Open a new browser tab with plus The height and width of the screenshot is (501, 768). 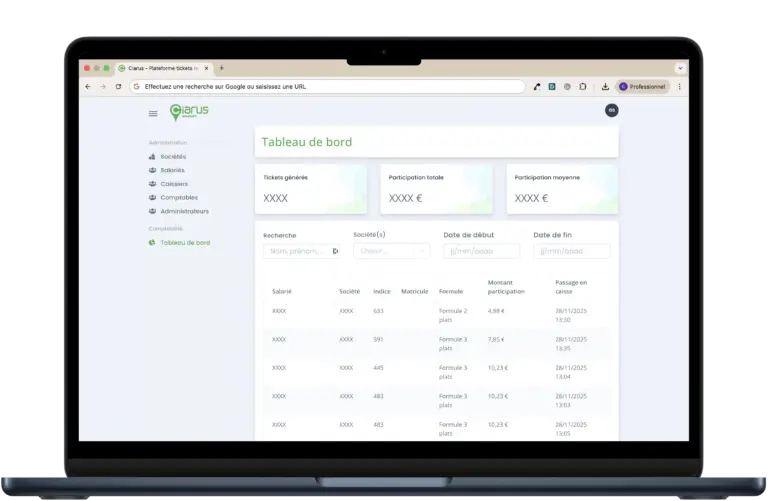(222, 68)
